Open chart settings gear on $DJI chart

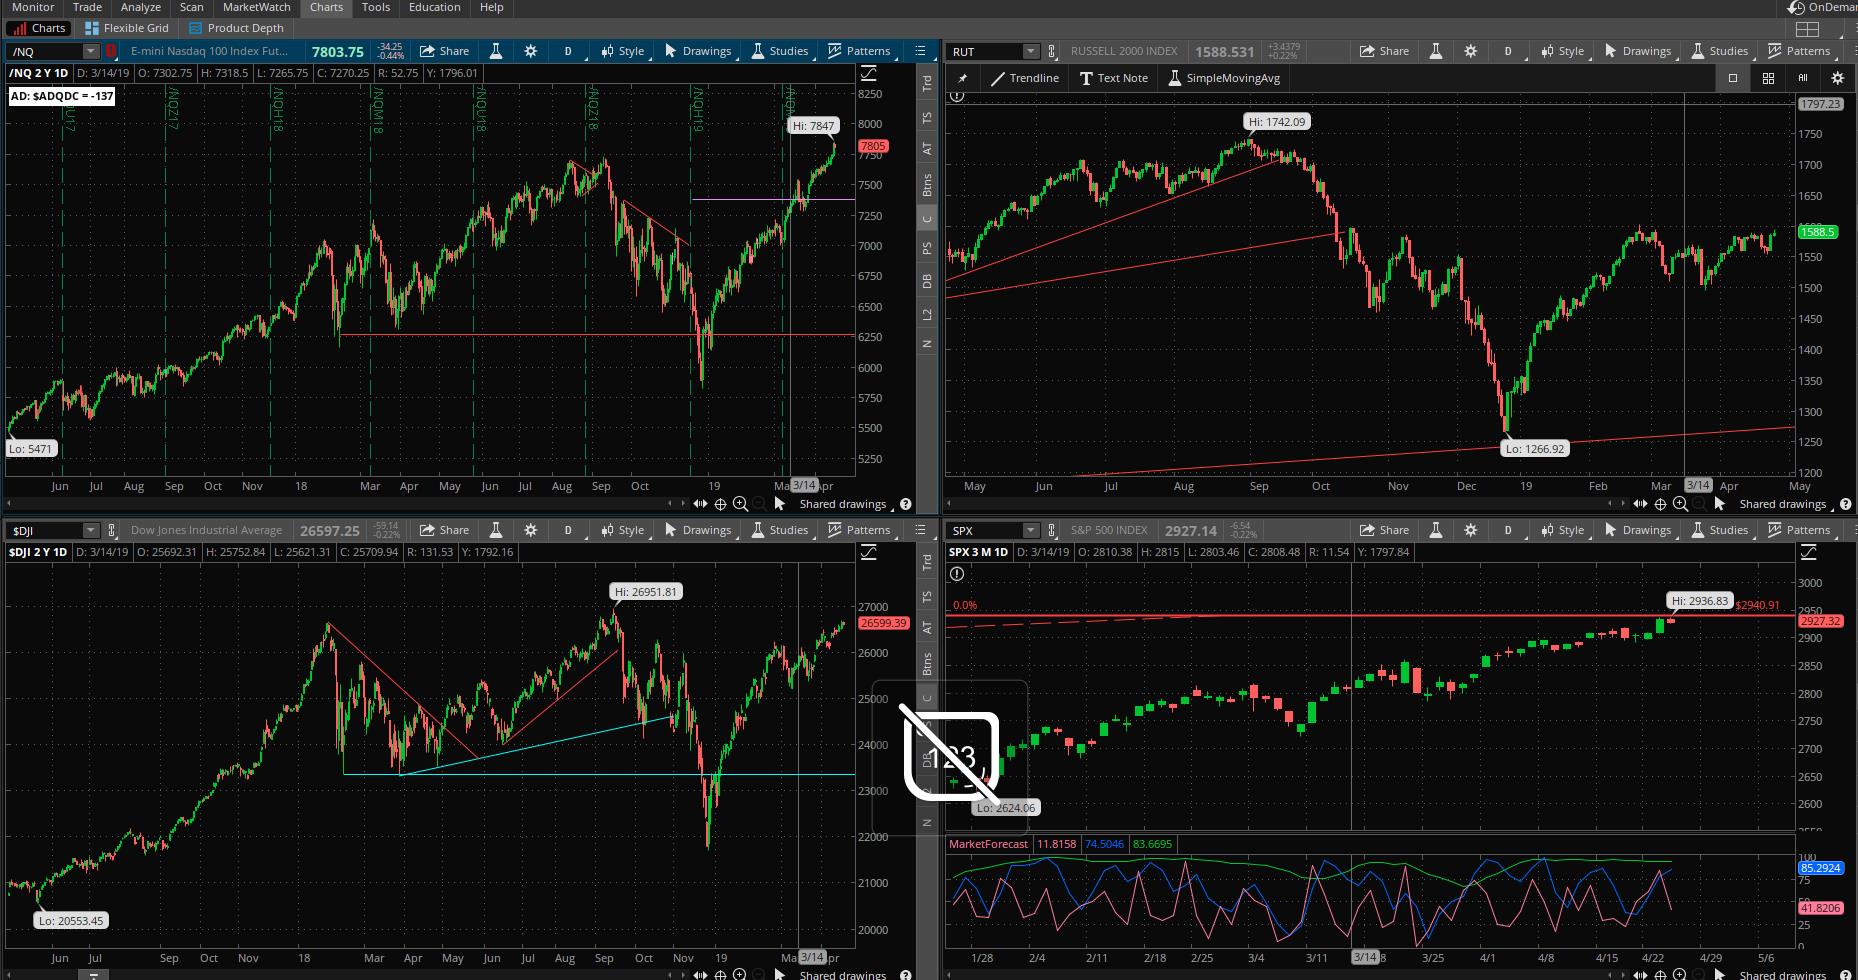pyautogui.click(x=530, y=530)
